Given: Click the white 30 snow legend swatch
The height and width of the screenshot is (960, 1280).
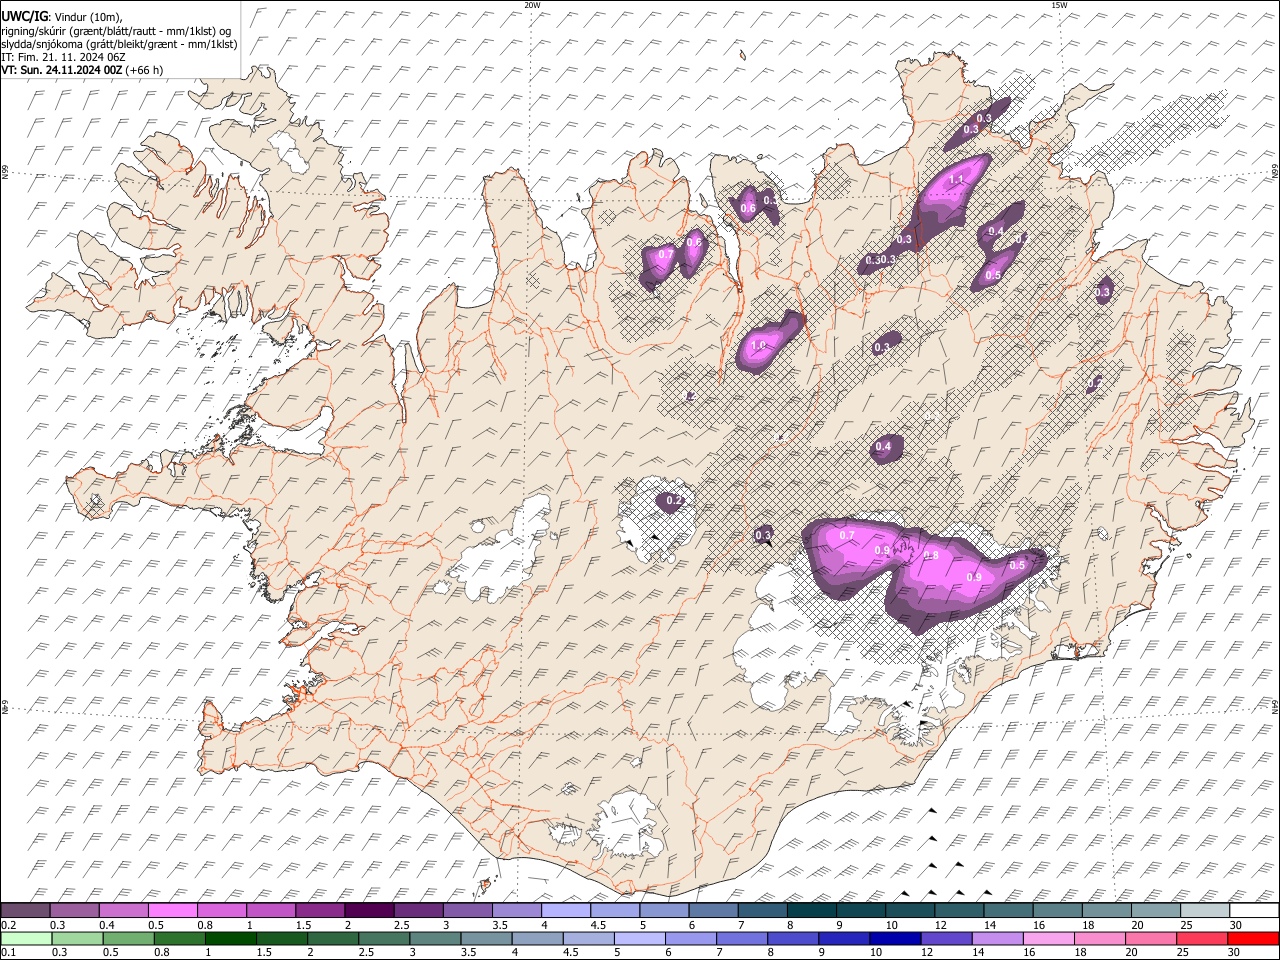Looking at the screenshot, I should (1254, 911).
